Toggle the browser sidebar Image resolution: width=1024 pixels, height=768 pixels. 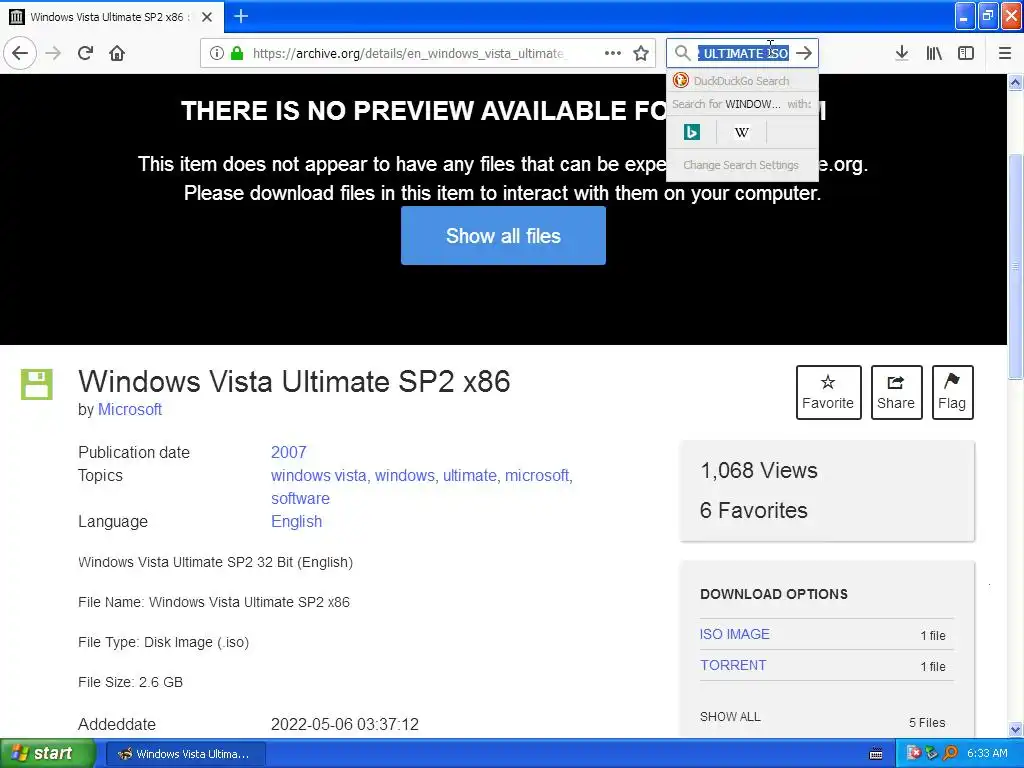(966, 53)
